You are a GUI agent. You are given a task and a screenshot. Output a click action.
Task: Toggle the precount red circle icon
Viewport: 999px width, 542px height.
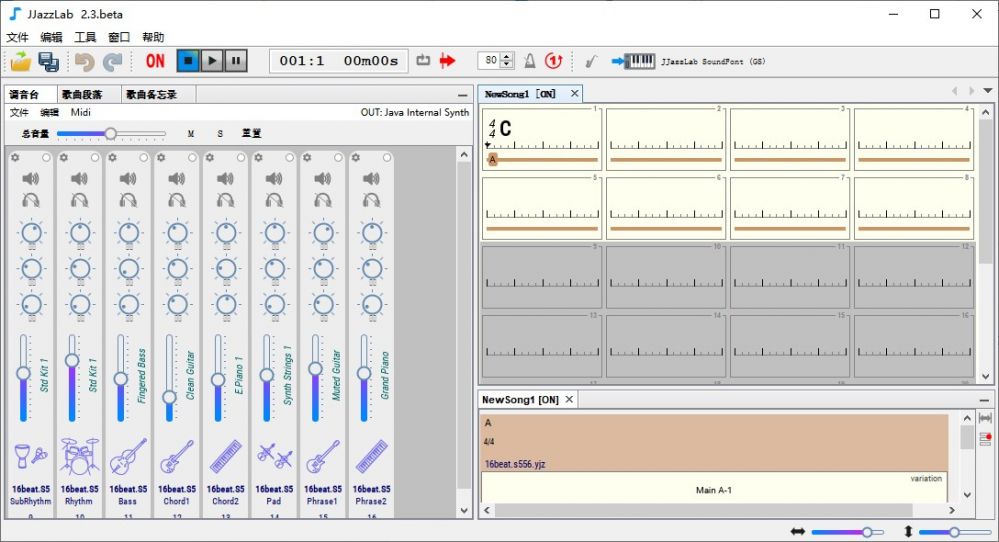[x=554, y=61]
